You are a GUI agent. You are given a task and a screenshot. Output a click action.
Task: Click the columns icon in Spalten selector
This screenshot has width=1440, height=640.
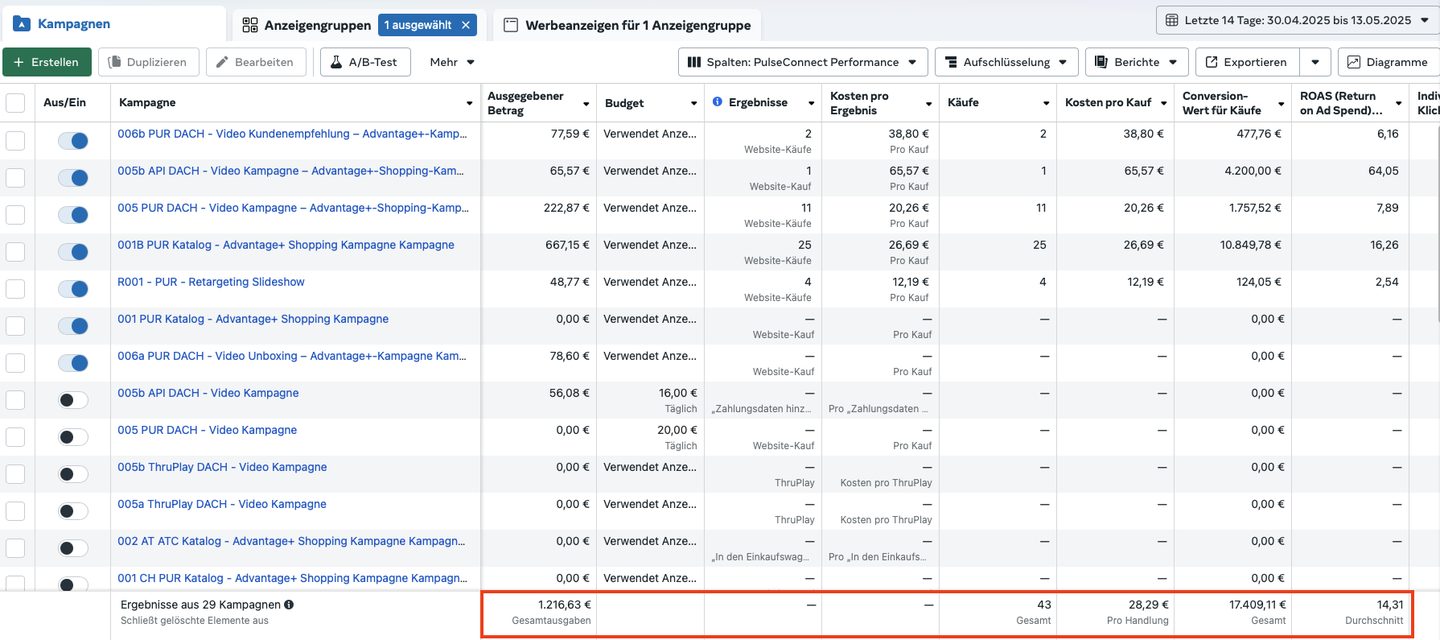click(x=694, y=62)
